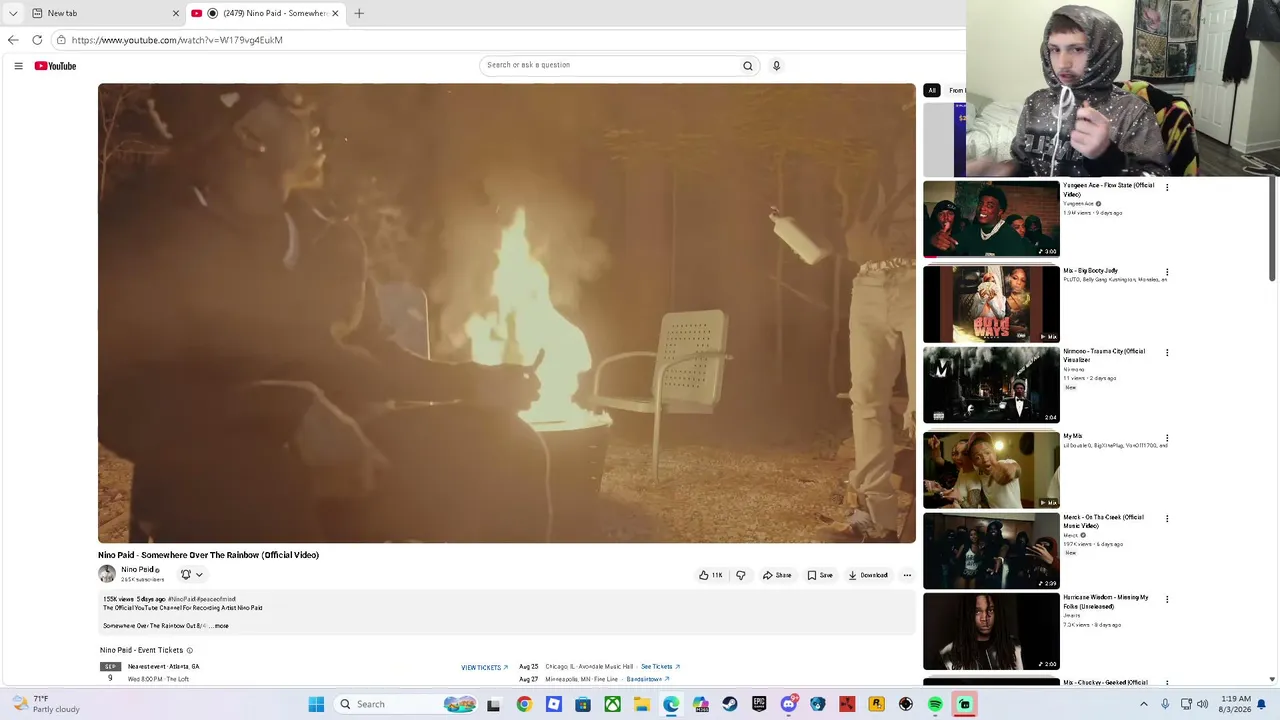Viewport: 1280px width, 720px height.
Task: Open Steam from the taskbar
Action: click(x=730, y=704)
